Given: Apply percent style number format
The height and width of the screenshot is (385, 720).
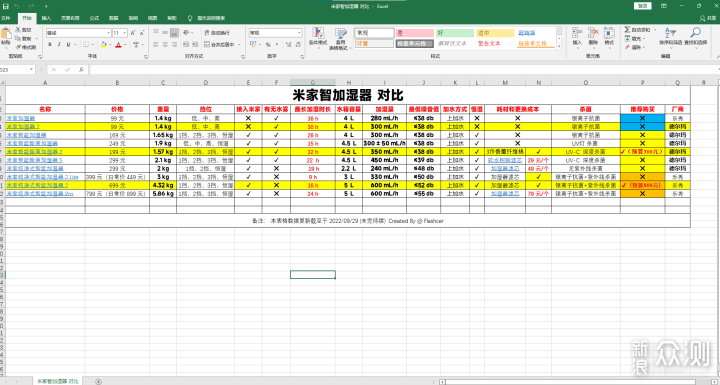Looking at the screenshot, I should click(x=268, y=45).
